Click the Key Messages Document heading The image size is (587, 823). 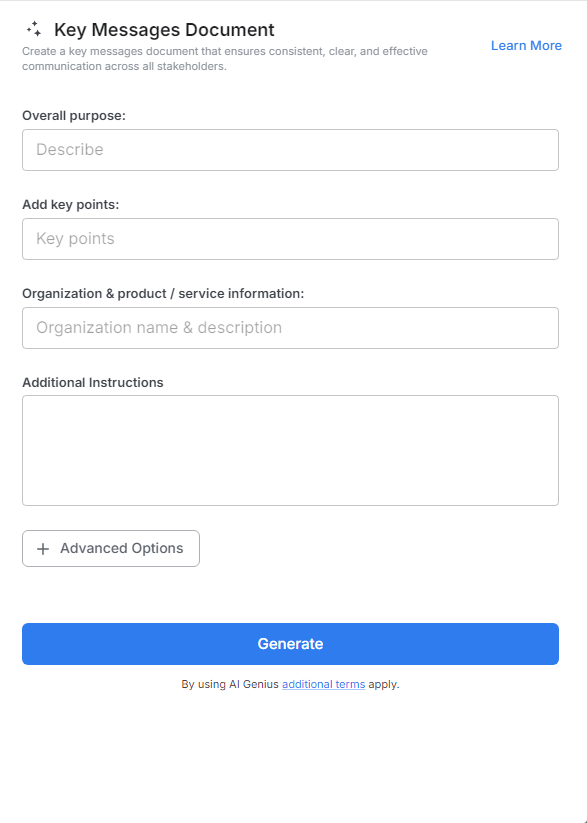pyautogui.click(x=165, y=29)
